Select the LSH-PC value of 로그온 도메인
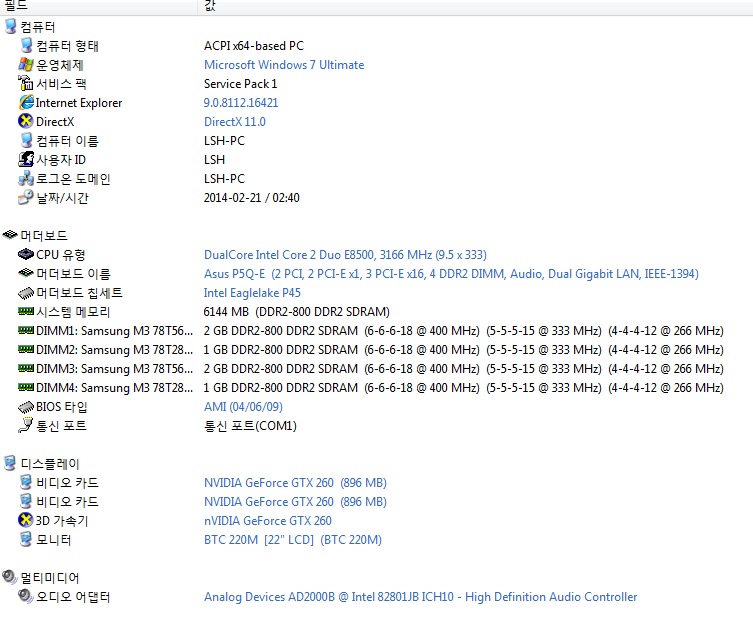Viewport: 753px width, 622px height. tap(224, 179)
